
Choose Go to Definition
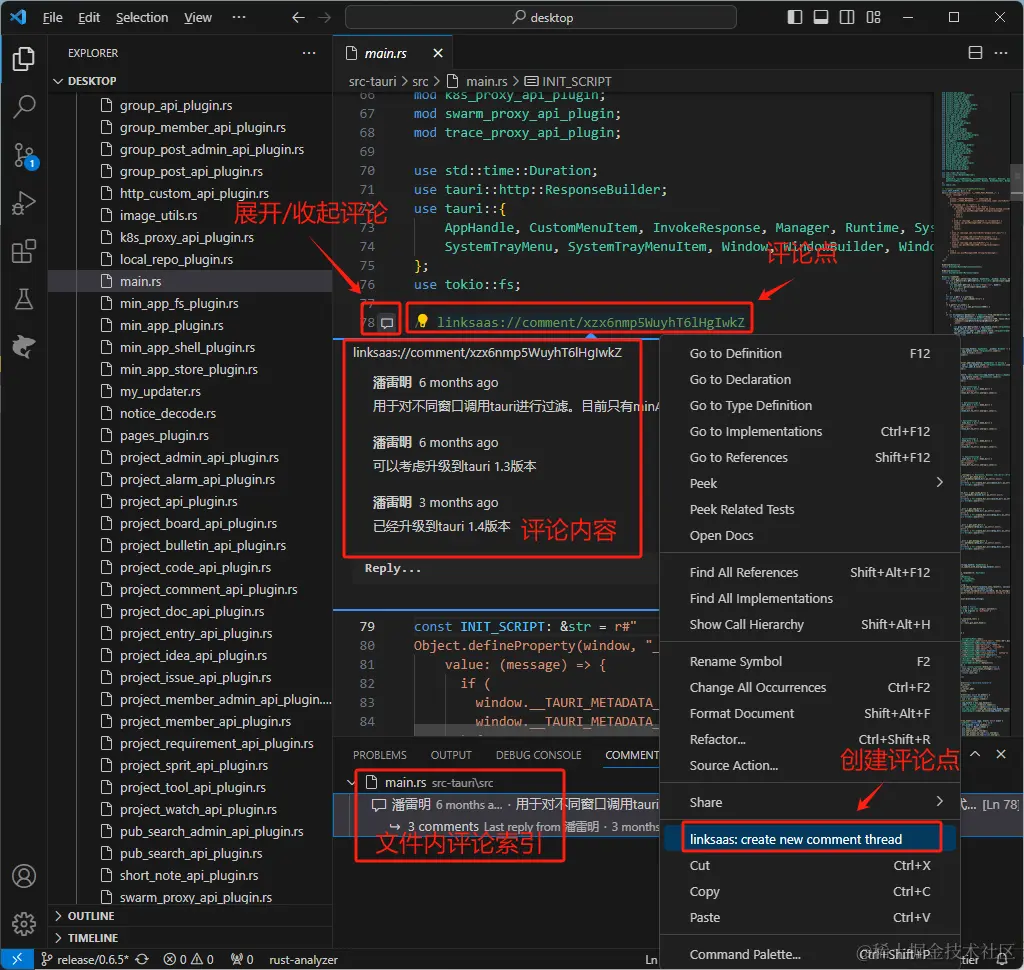(810, 353)
